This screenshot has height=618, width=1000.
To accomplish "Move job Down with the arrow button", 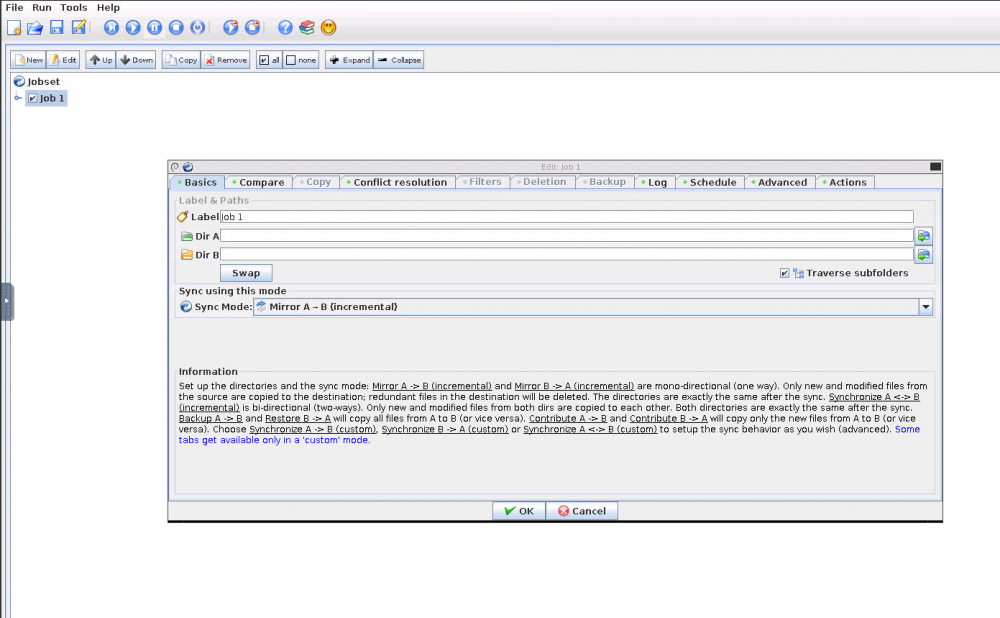I will (x=136, y=60).
